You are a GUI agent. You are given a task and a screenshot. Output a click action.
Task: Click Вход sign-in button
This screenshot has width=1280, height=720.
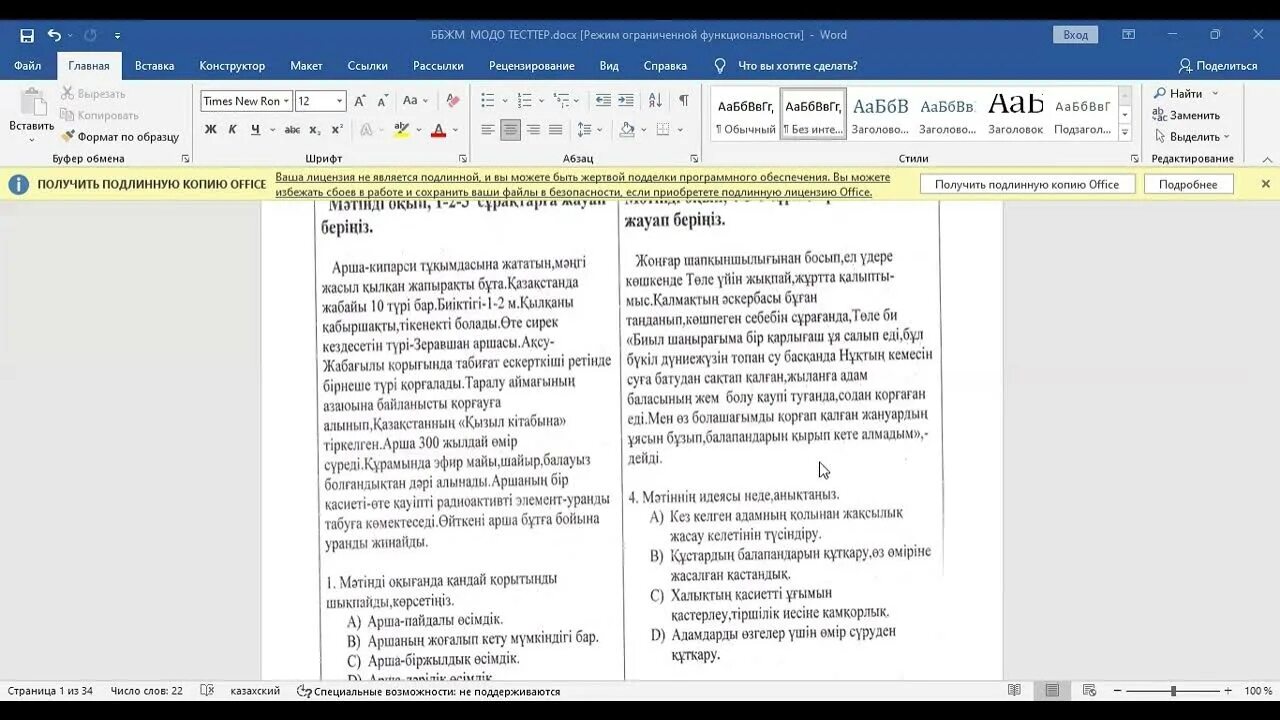pos(1075,35)
